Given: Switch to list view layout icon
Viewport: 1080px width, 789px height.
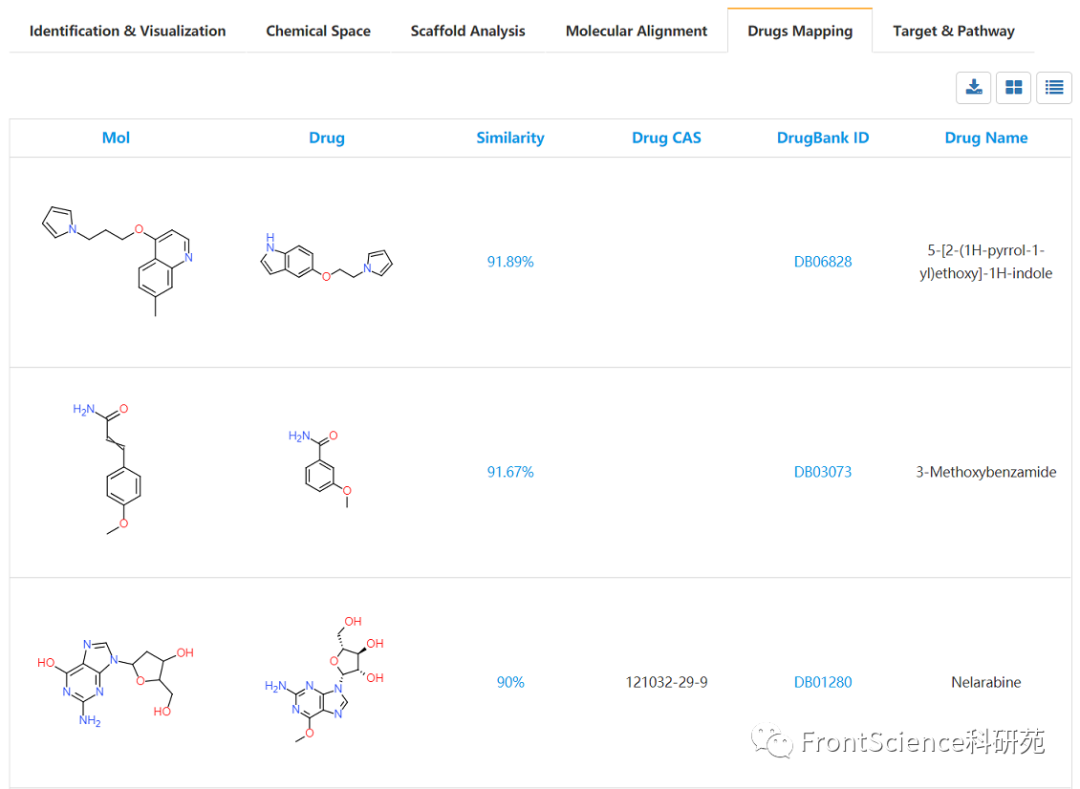Looking at the screenshot, I should 1054,87.
